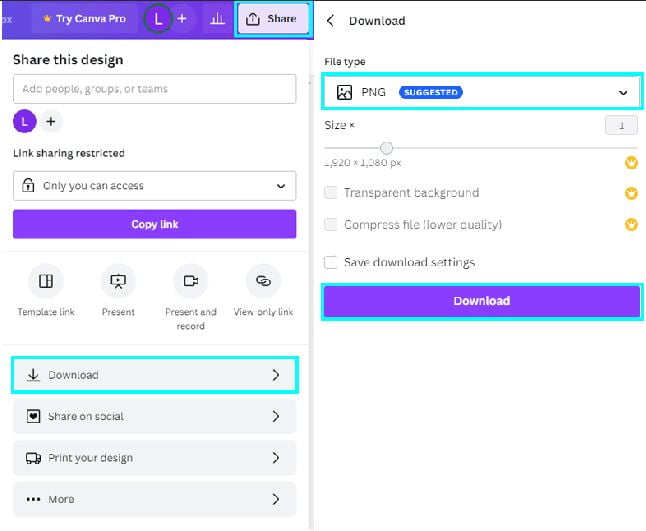Click the Present icon

[x=118, y=281]
